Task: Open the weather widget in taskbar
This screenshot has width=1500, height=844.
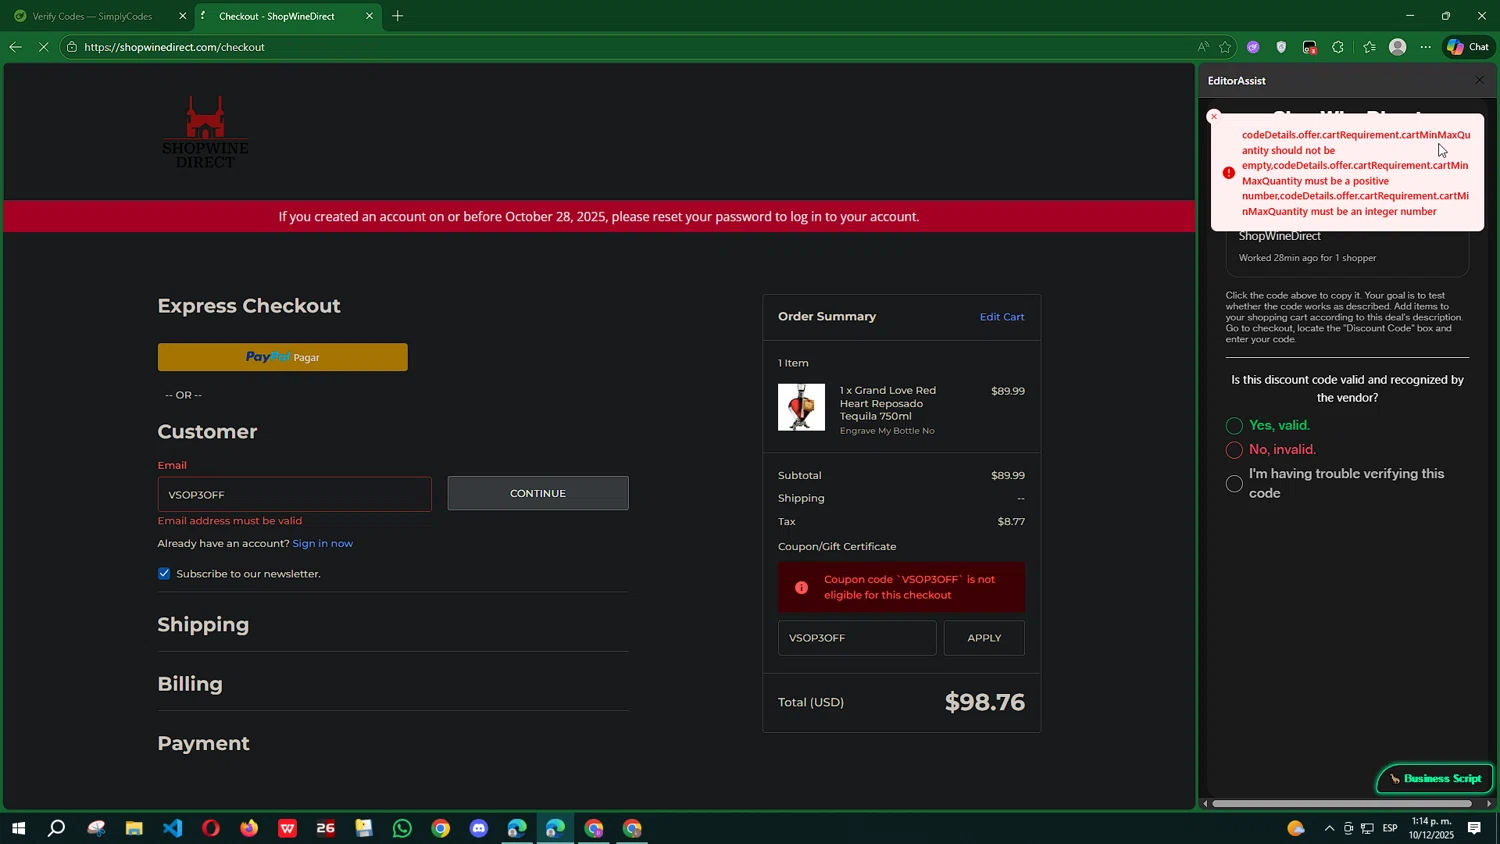Action: click(x=1296, y=828)
